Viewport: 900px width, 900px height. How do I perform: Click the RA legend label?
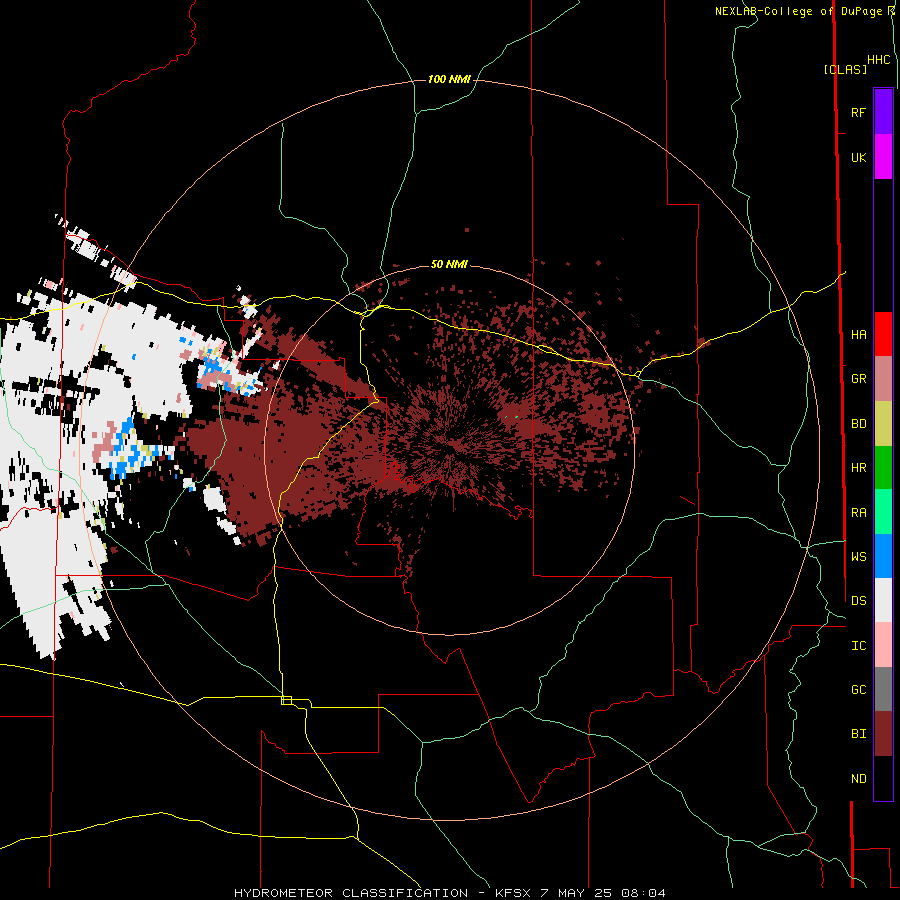pyautogui.click(x=858, y=513)
